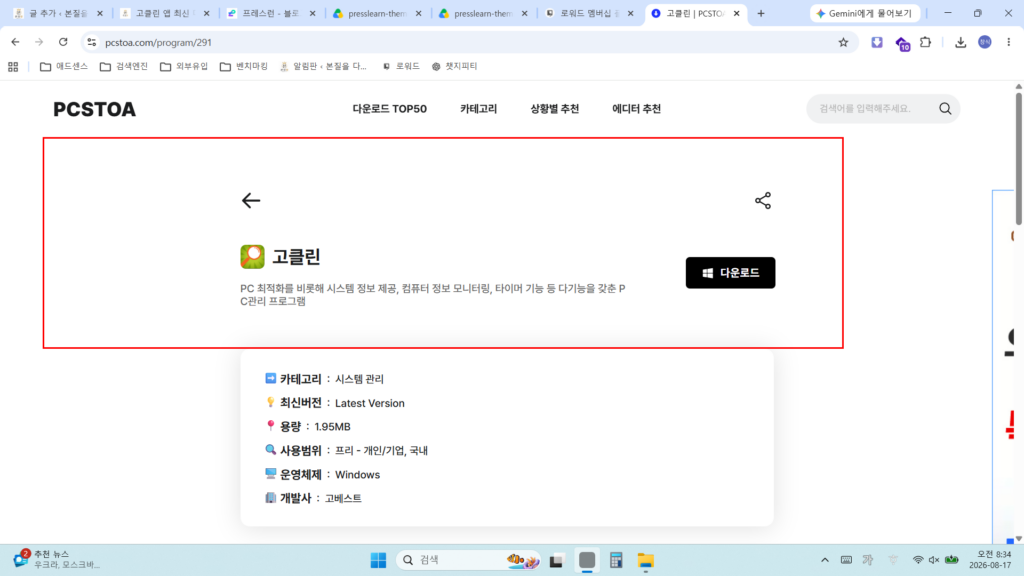Image resolution: width=1024 pixels, height=576 pixels.
Task: Click the gray active app icon on taskbar
Action: coord(587,560)
